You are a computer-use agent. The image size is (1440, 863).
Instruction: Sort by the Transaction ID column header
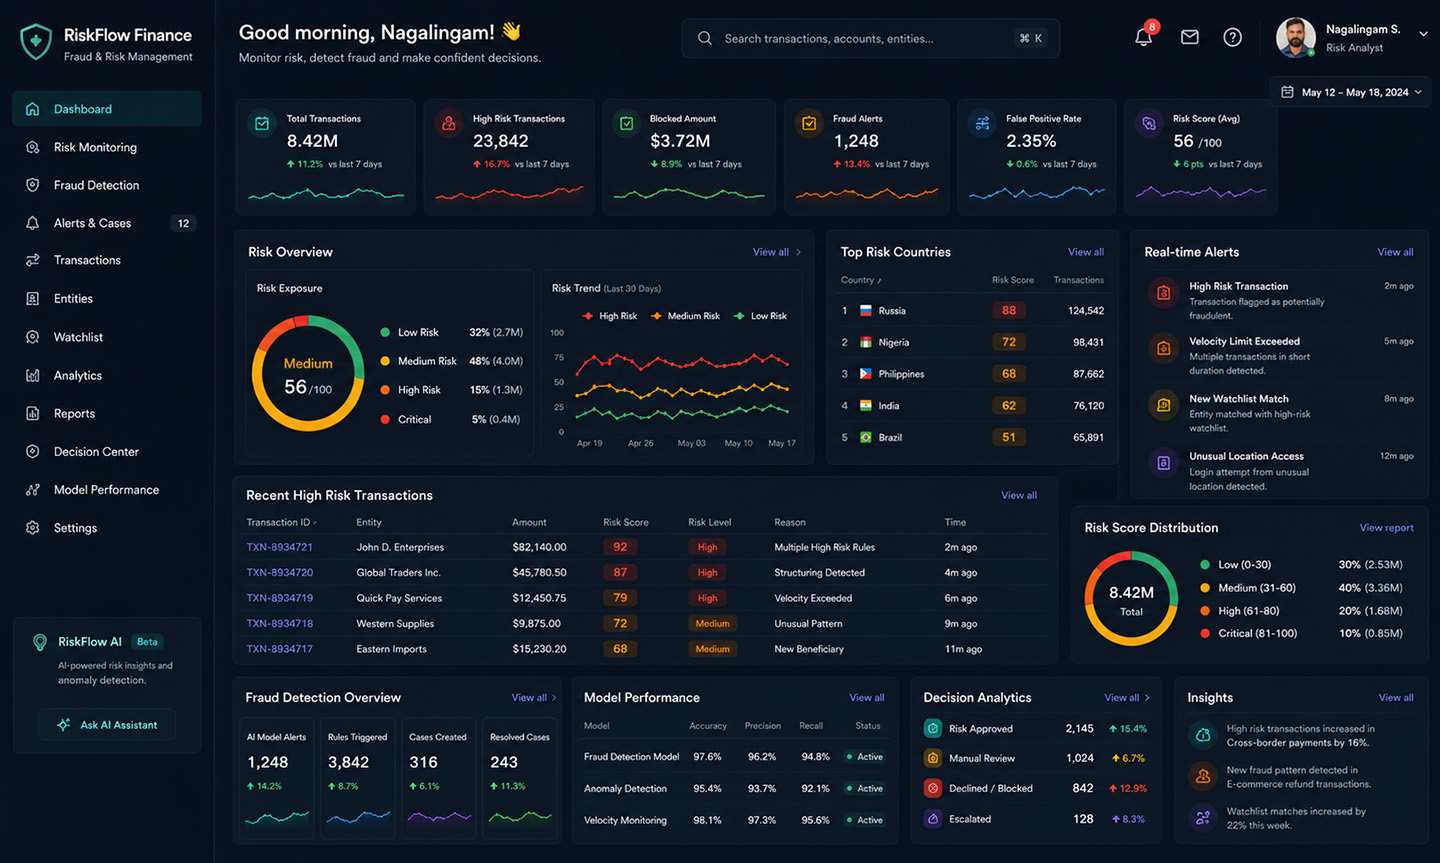coord(282,522)
